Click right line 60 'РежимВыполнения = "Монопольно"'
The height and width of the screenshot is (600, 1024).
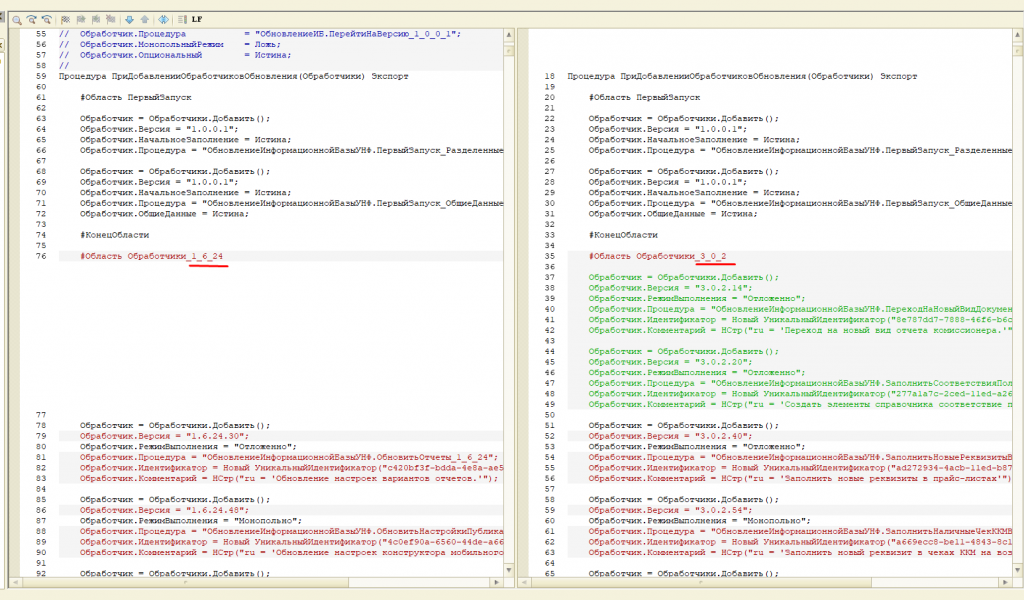coord(699,521)
